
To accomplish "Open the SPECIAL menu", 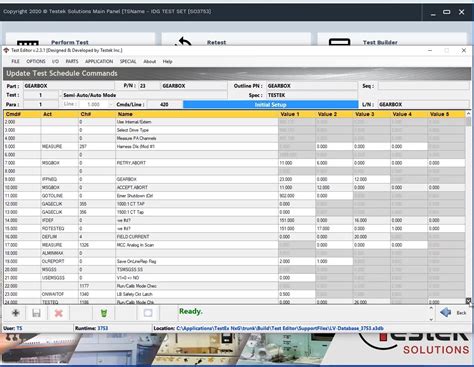I will click(x=128, y=61).
